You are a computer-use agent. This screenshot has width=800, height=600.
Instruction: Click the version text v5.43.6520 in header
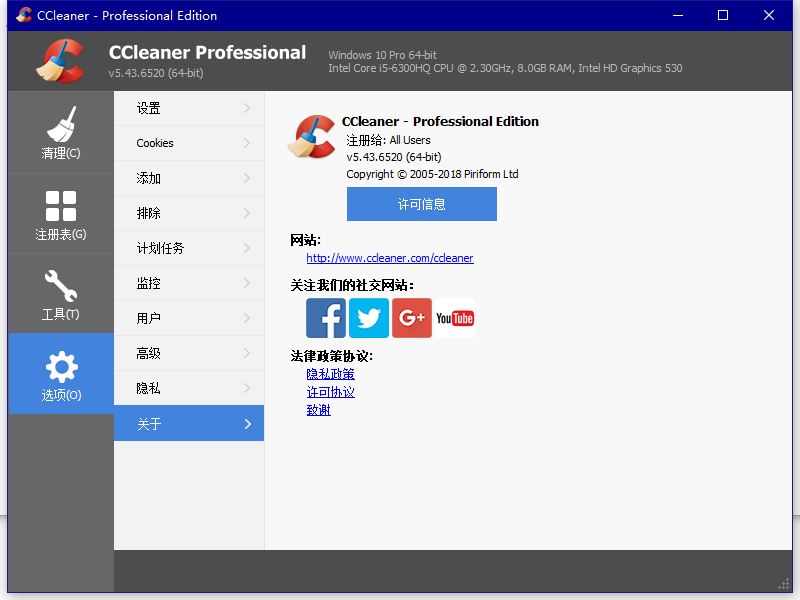coord(156,73)
